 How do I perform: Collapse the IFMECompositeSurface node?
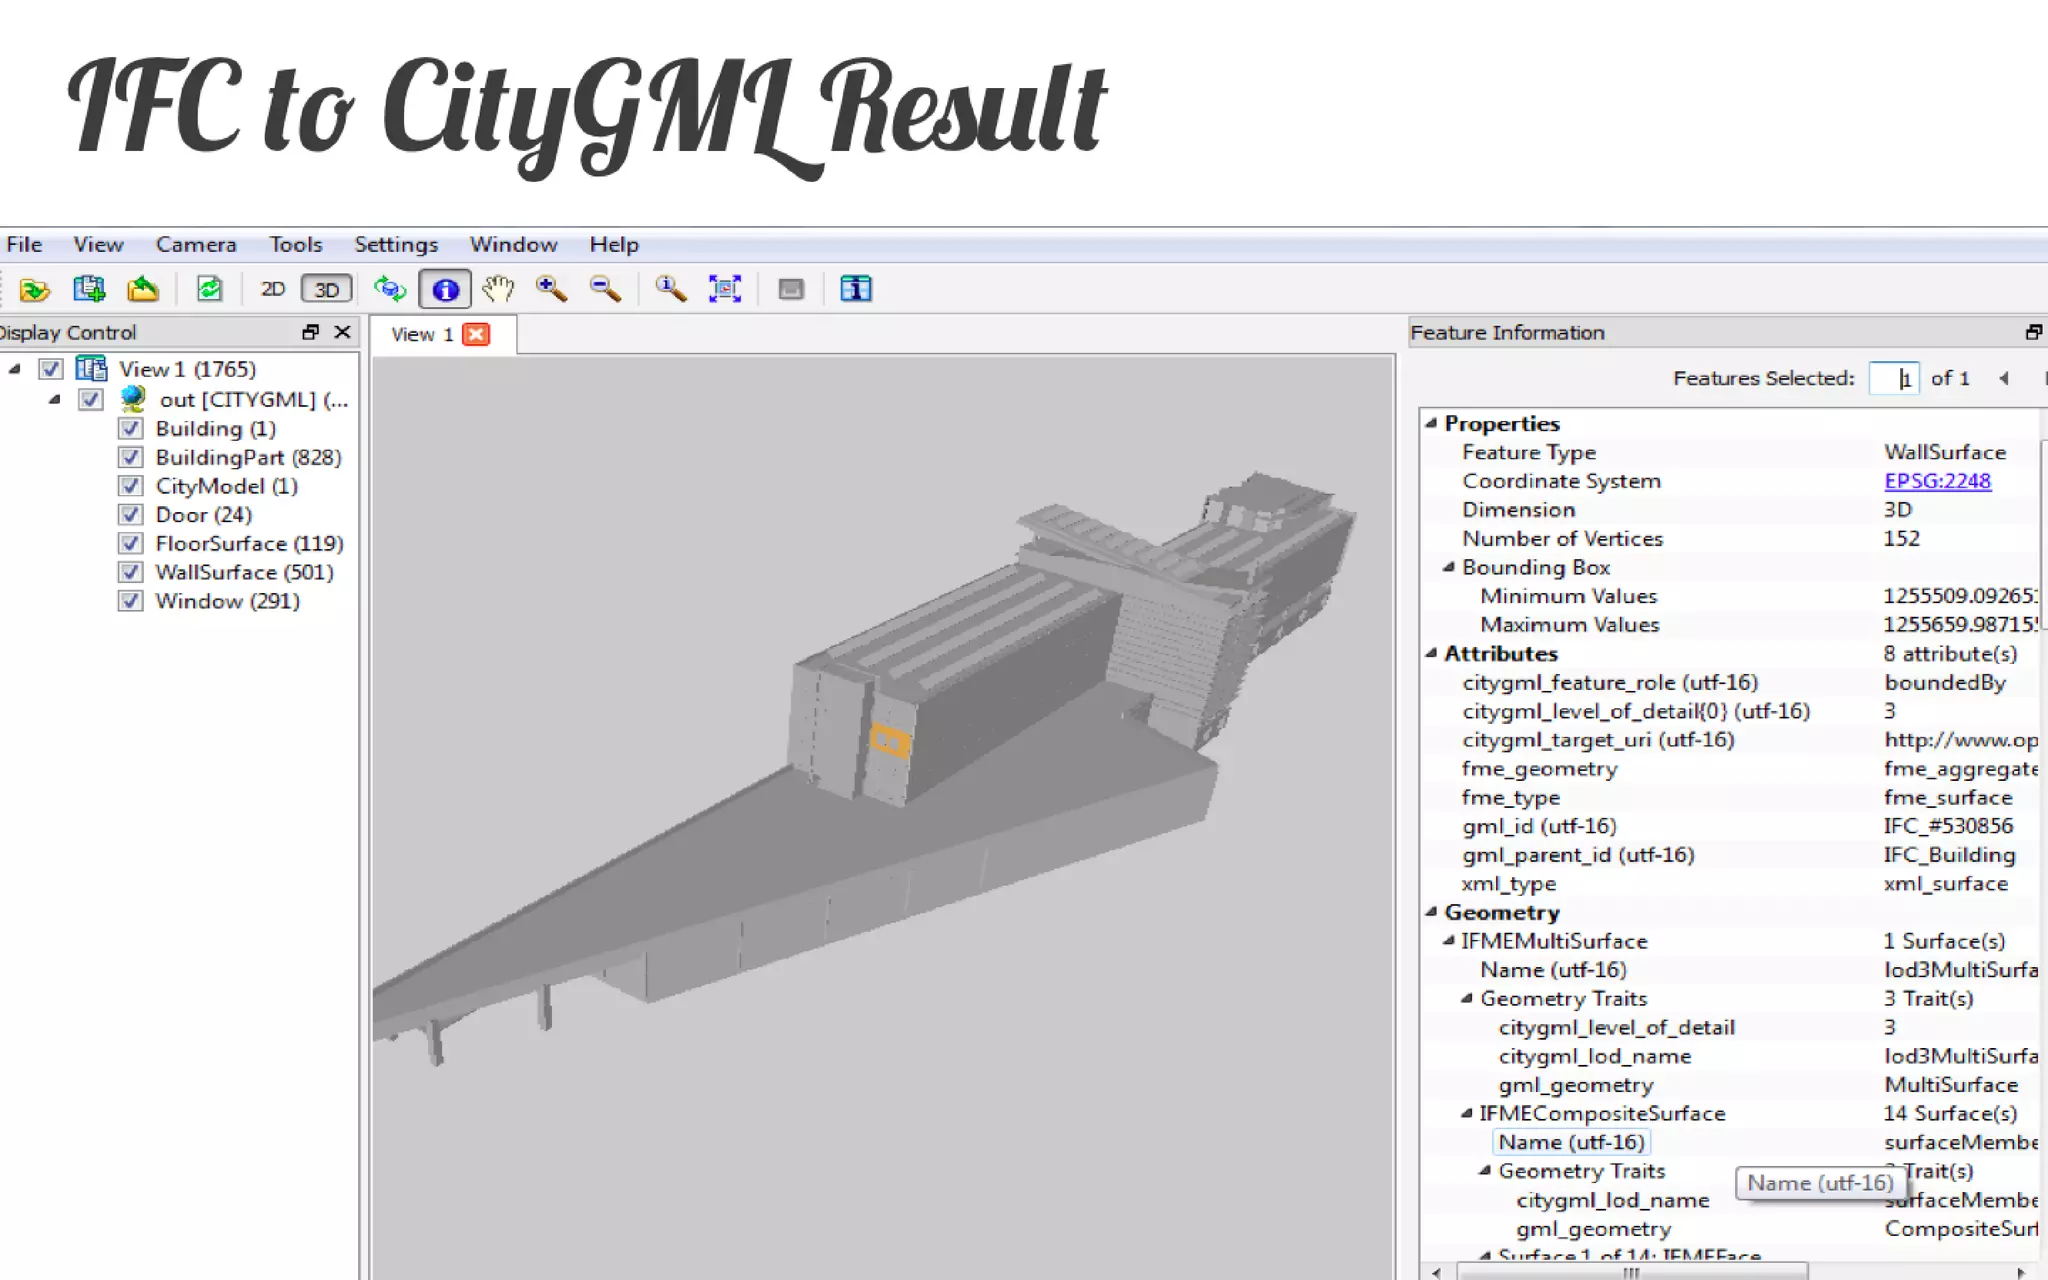coord(1467,1113)
